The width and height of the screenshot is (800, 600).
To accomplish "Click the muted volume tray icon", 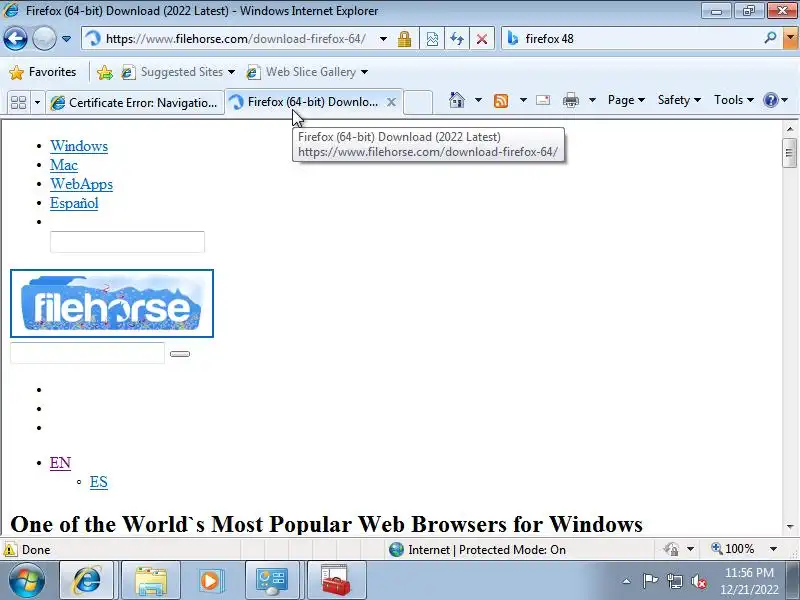I will [699, 581].
